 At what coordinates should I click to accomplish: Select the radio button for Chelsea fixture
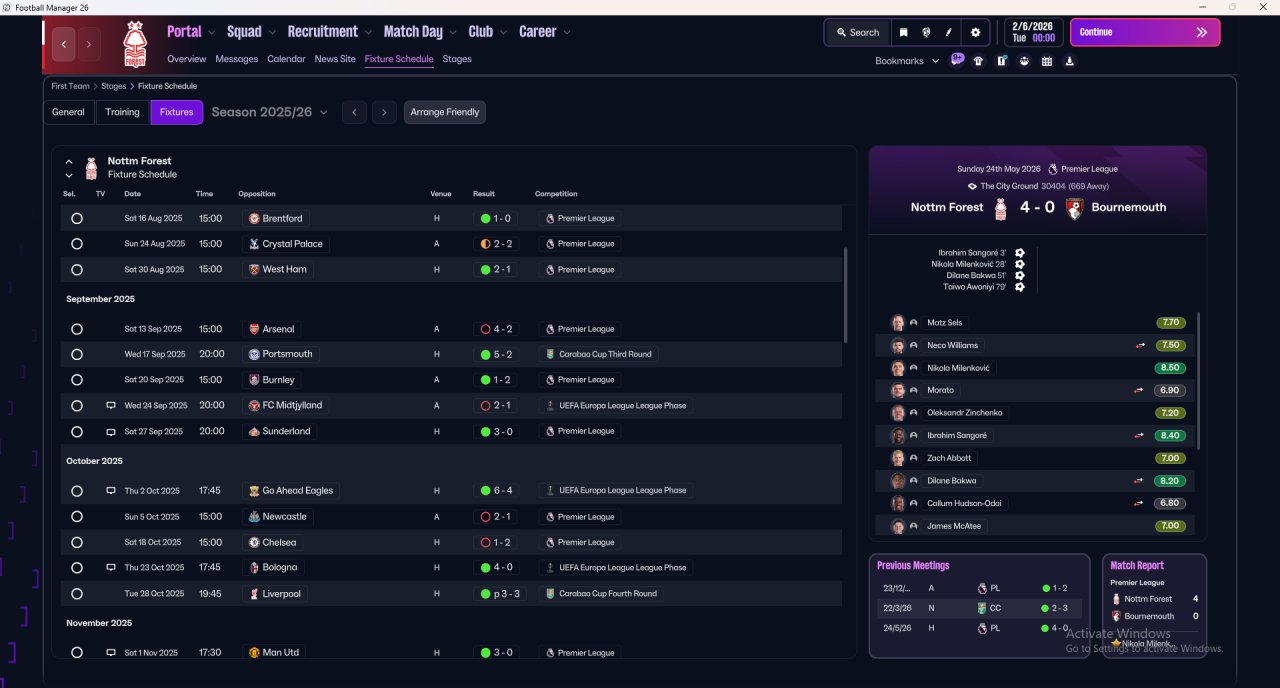click(77, 542)
